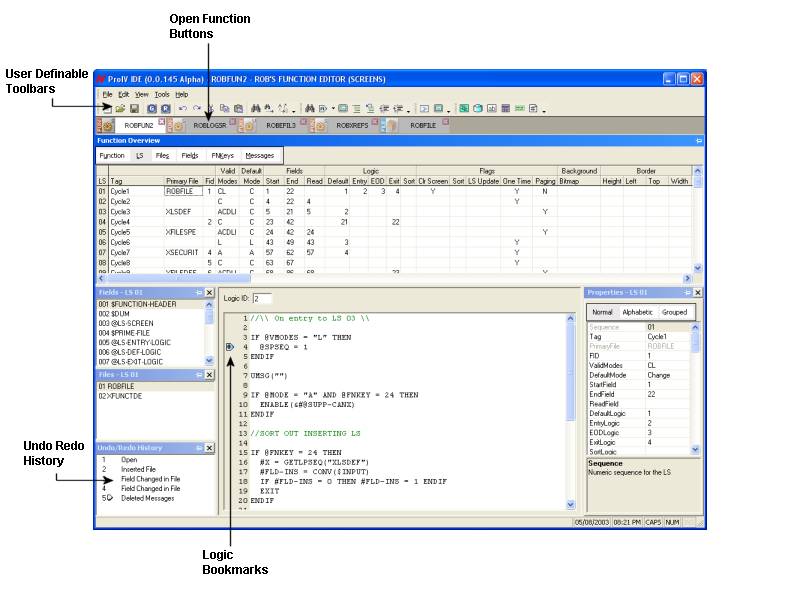This screenshot has width=800, height=600.
Task: Open the overflow arrow at the toolbar's end
Action: pos(544,111)
